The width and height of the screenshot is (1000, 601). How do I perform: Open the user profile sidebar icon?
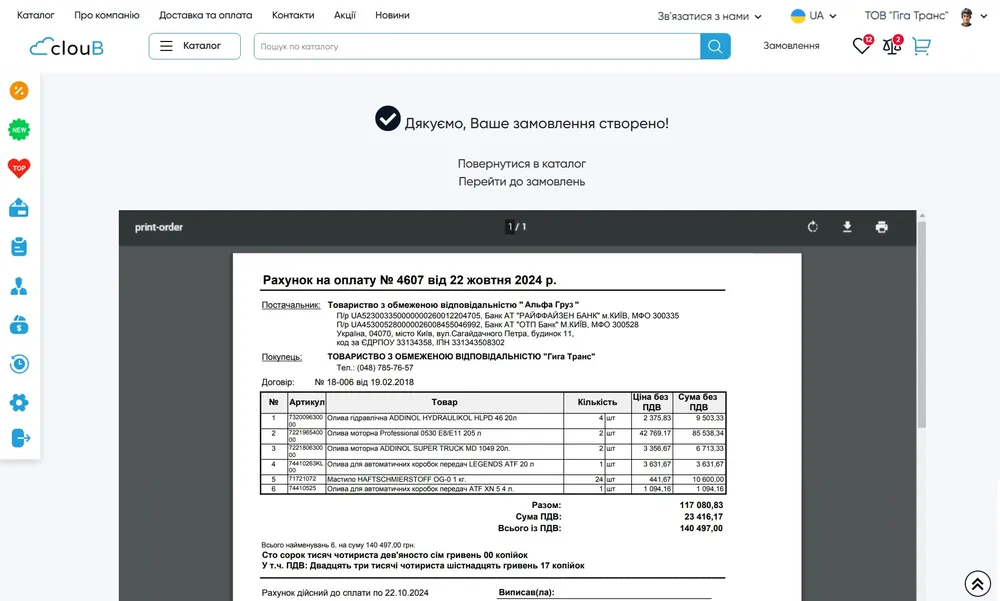pyautogui.click(x=19, y=286)
